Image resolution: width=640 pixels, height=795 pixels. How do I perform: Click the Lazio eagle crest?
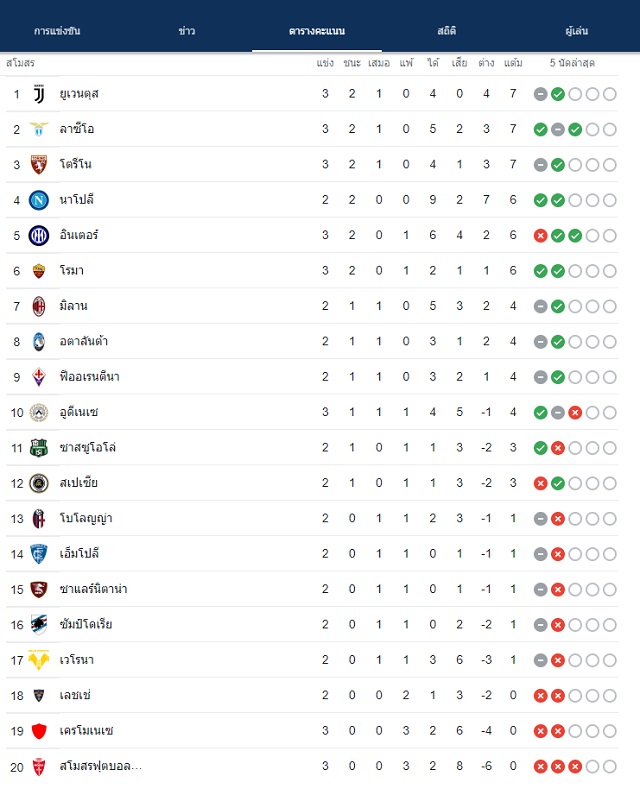(x=39, y=129)
